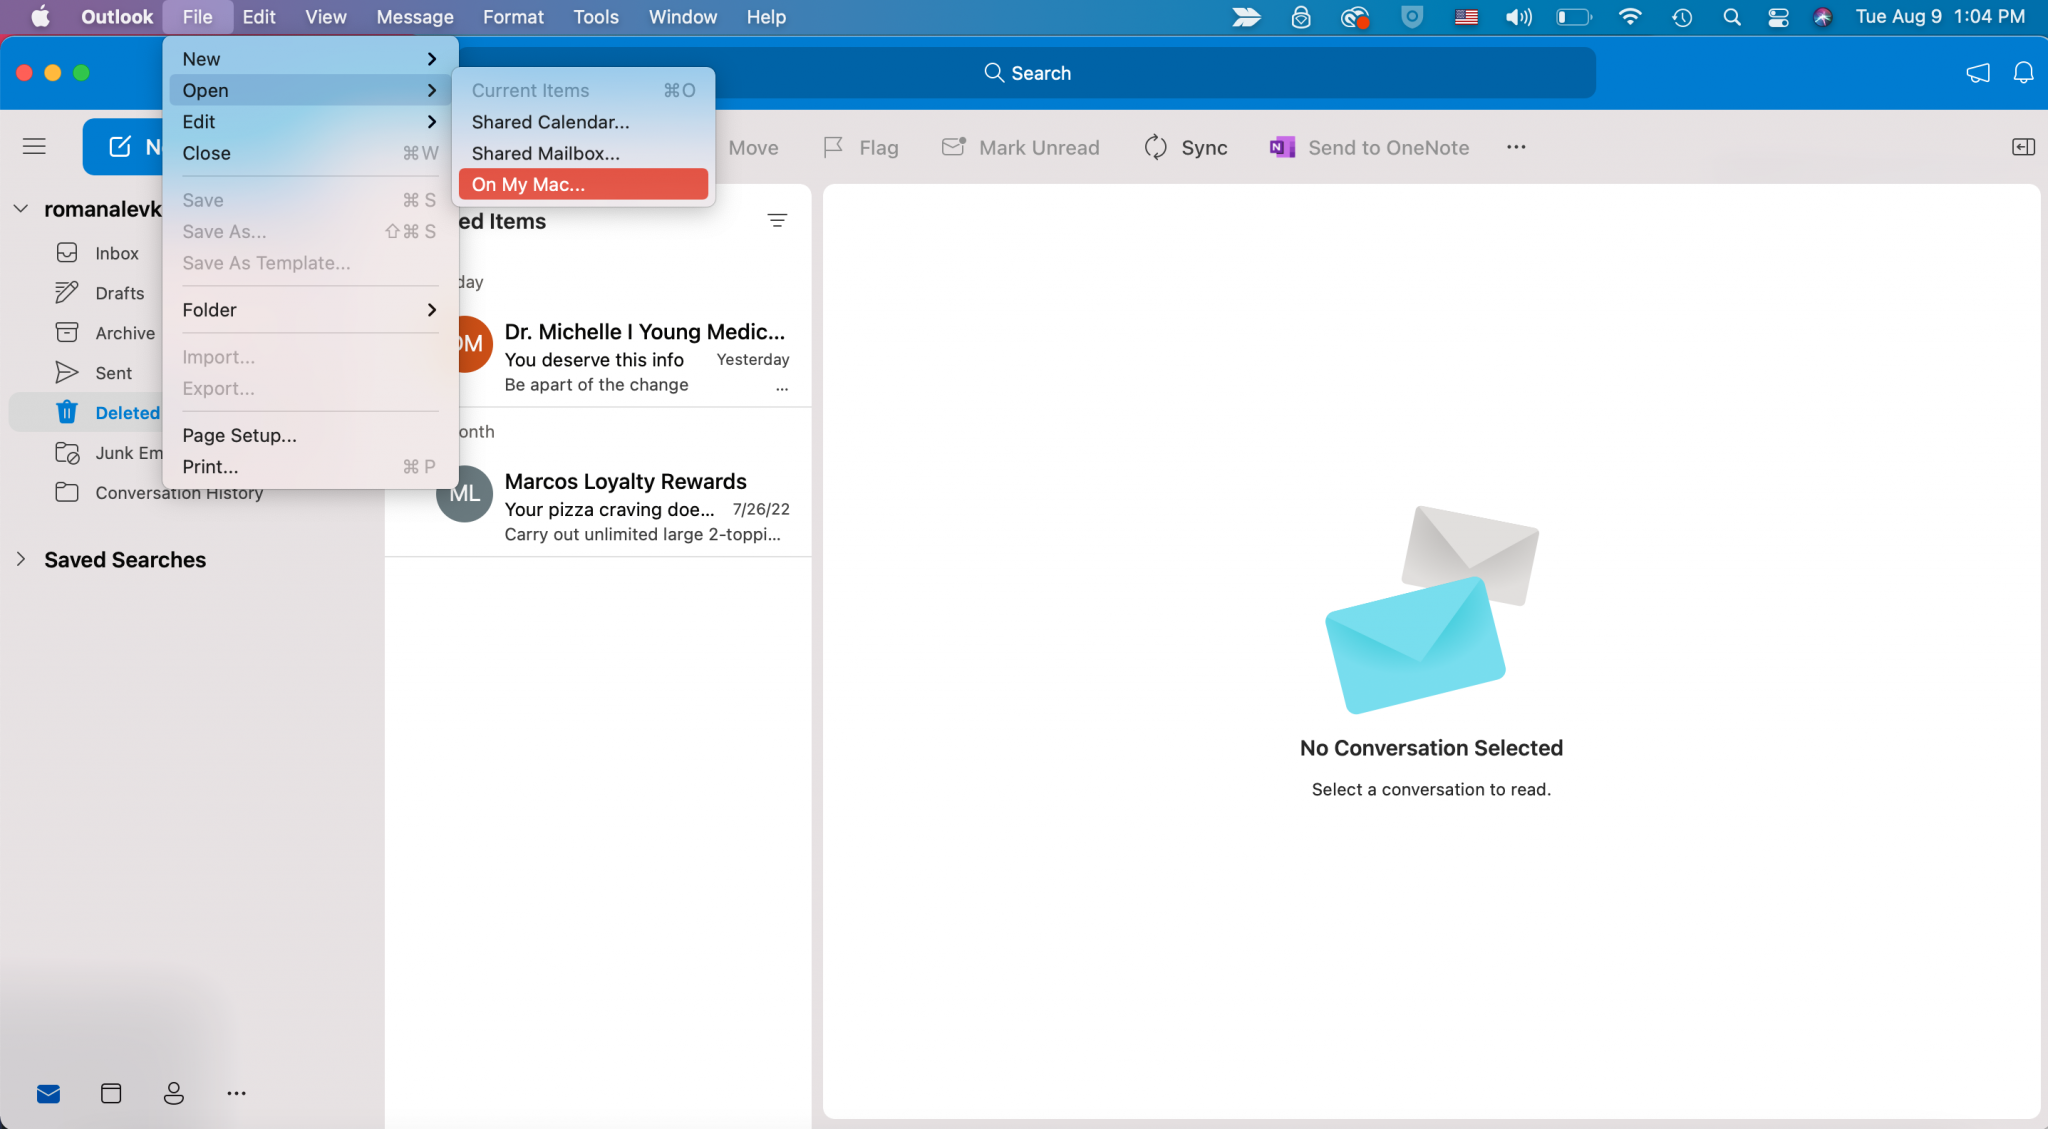Viewport: 2048px width, 1129px height.
Task: Mark Unread toggle in the toolbar
Action: pyautogui.click(x=1020, y=147)
